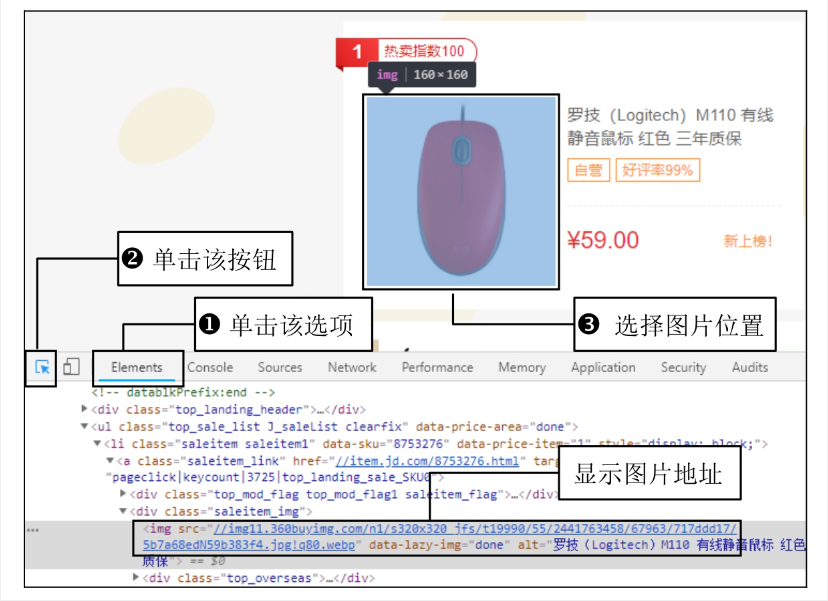This screenshot has height=601, width=828.
Task: Click the red Logitech mouse product image
Action: 461,192
